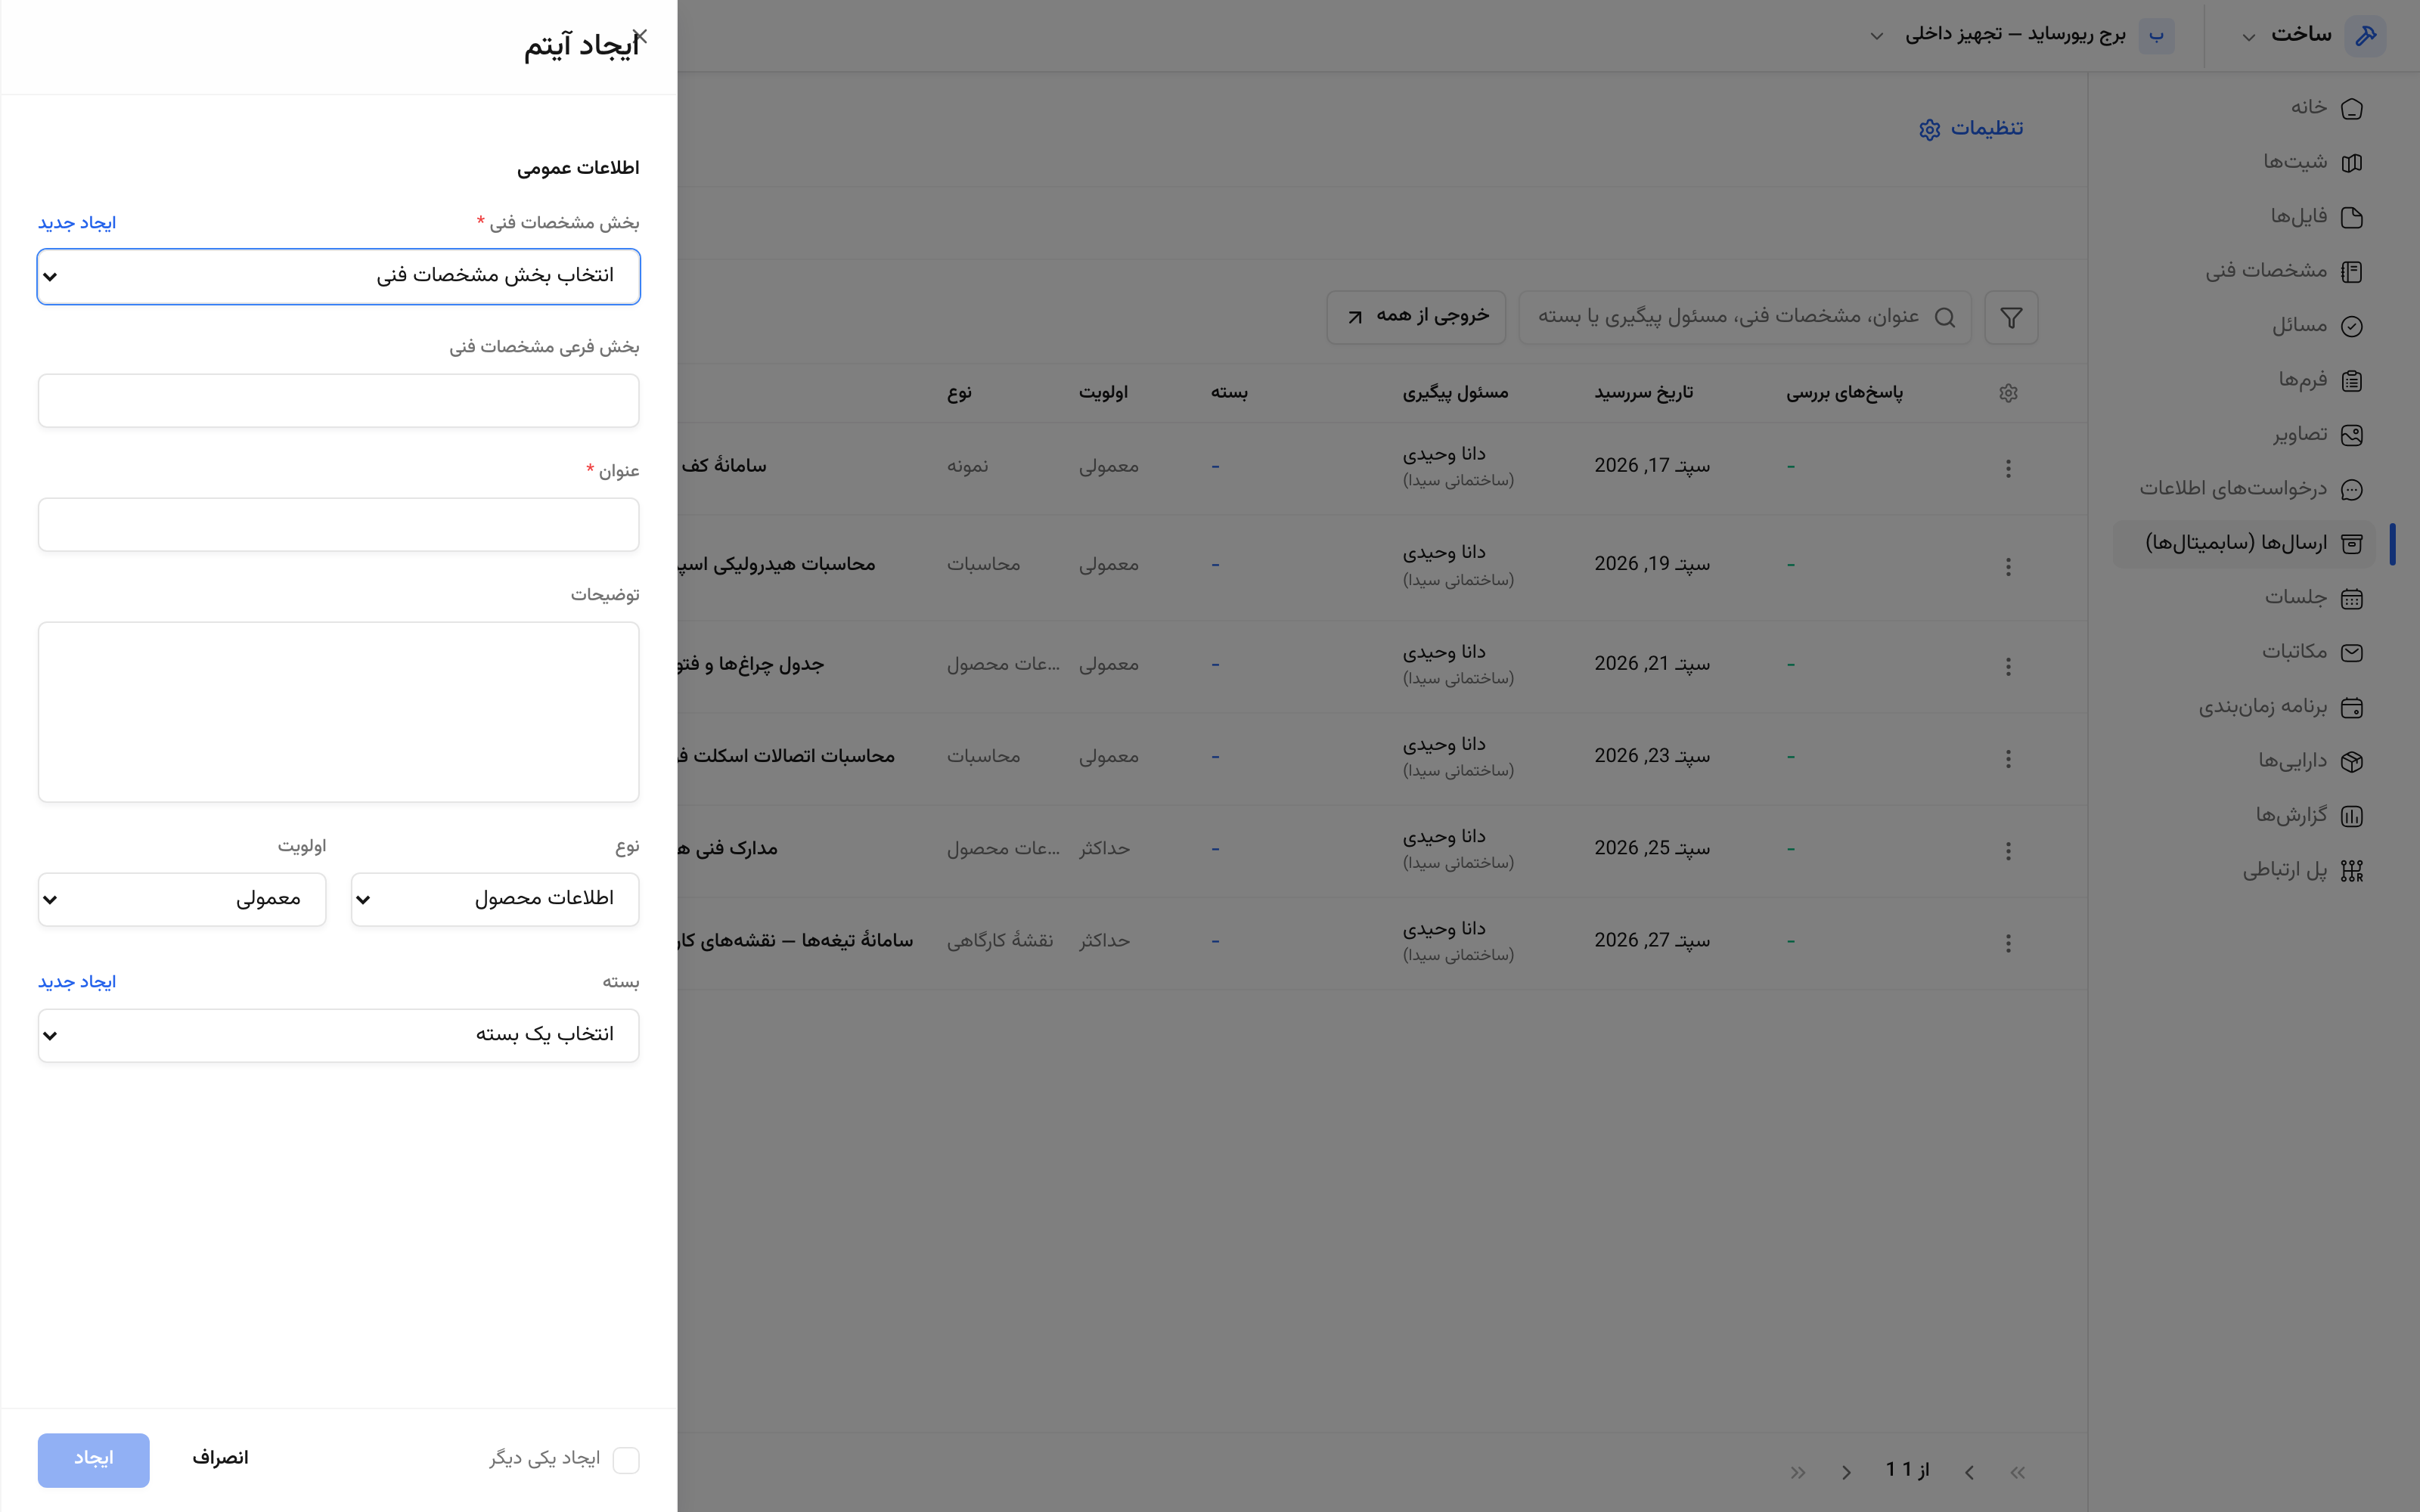Click the انصراف cancel button
This screenshot has height=1512, width=2420.
pyautogui.click(x=220, y=1459)
